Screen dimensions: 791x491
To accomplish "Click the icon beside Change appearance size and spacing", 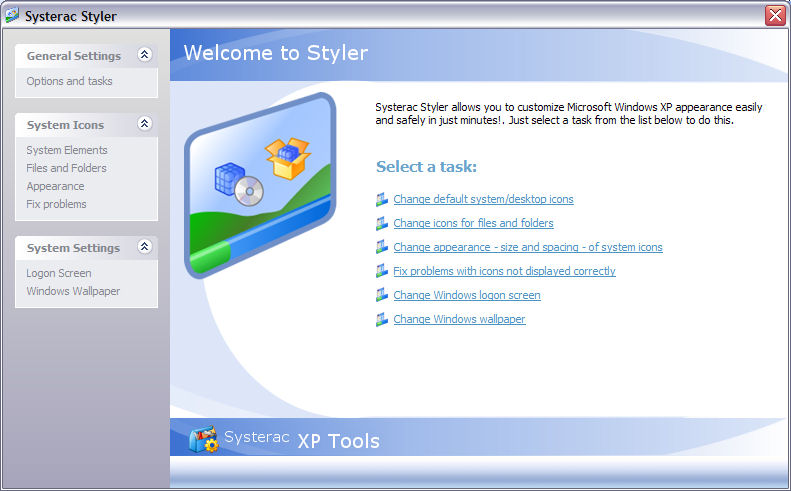I will point(382,247).
